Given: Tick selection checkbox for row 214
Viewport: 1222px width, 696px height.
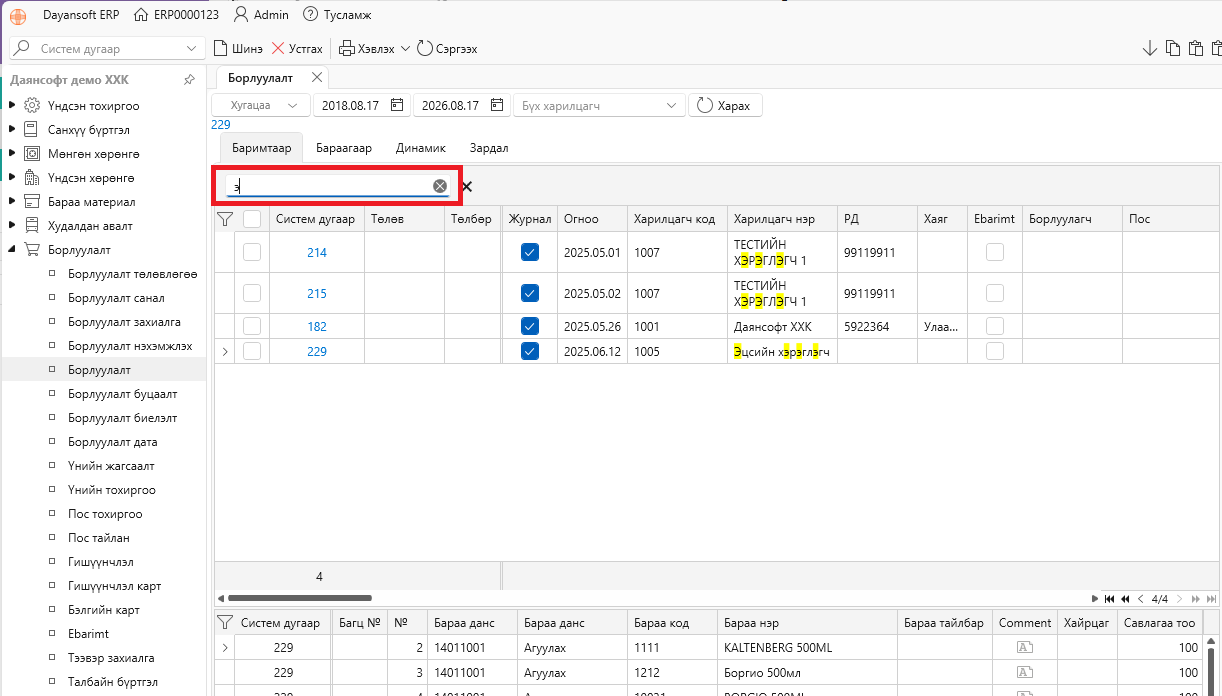Looking at the screenshot, I should tap(252, 252).
